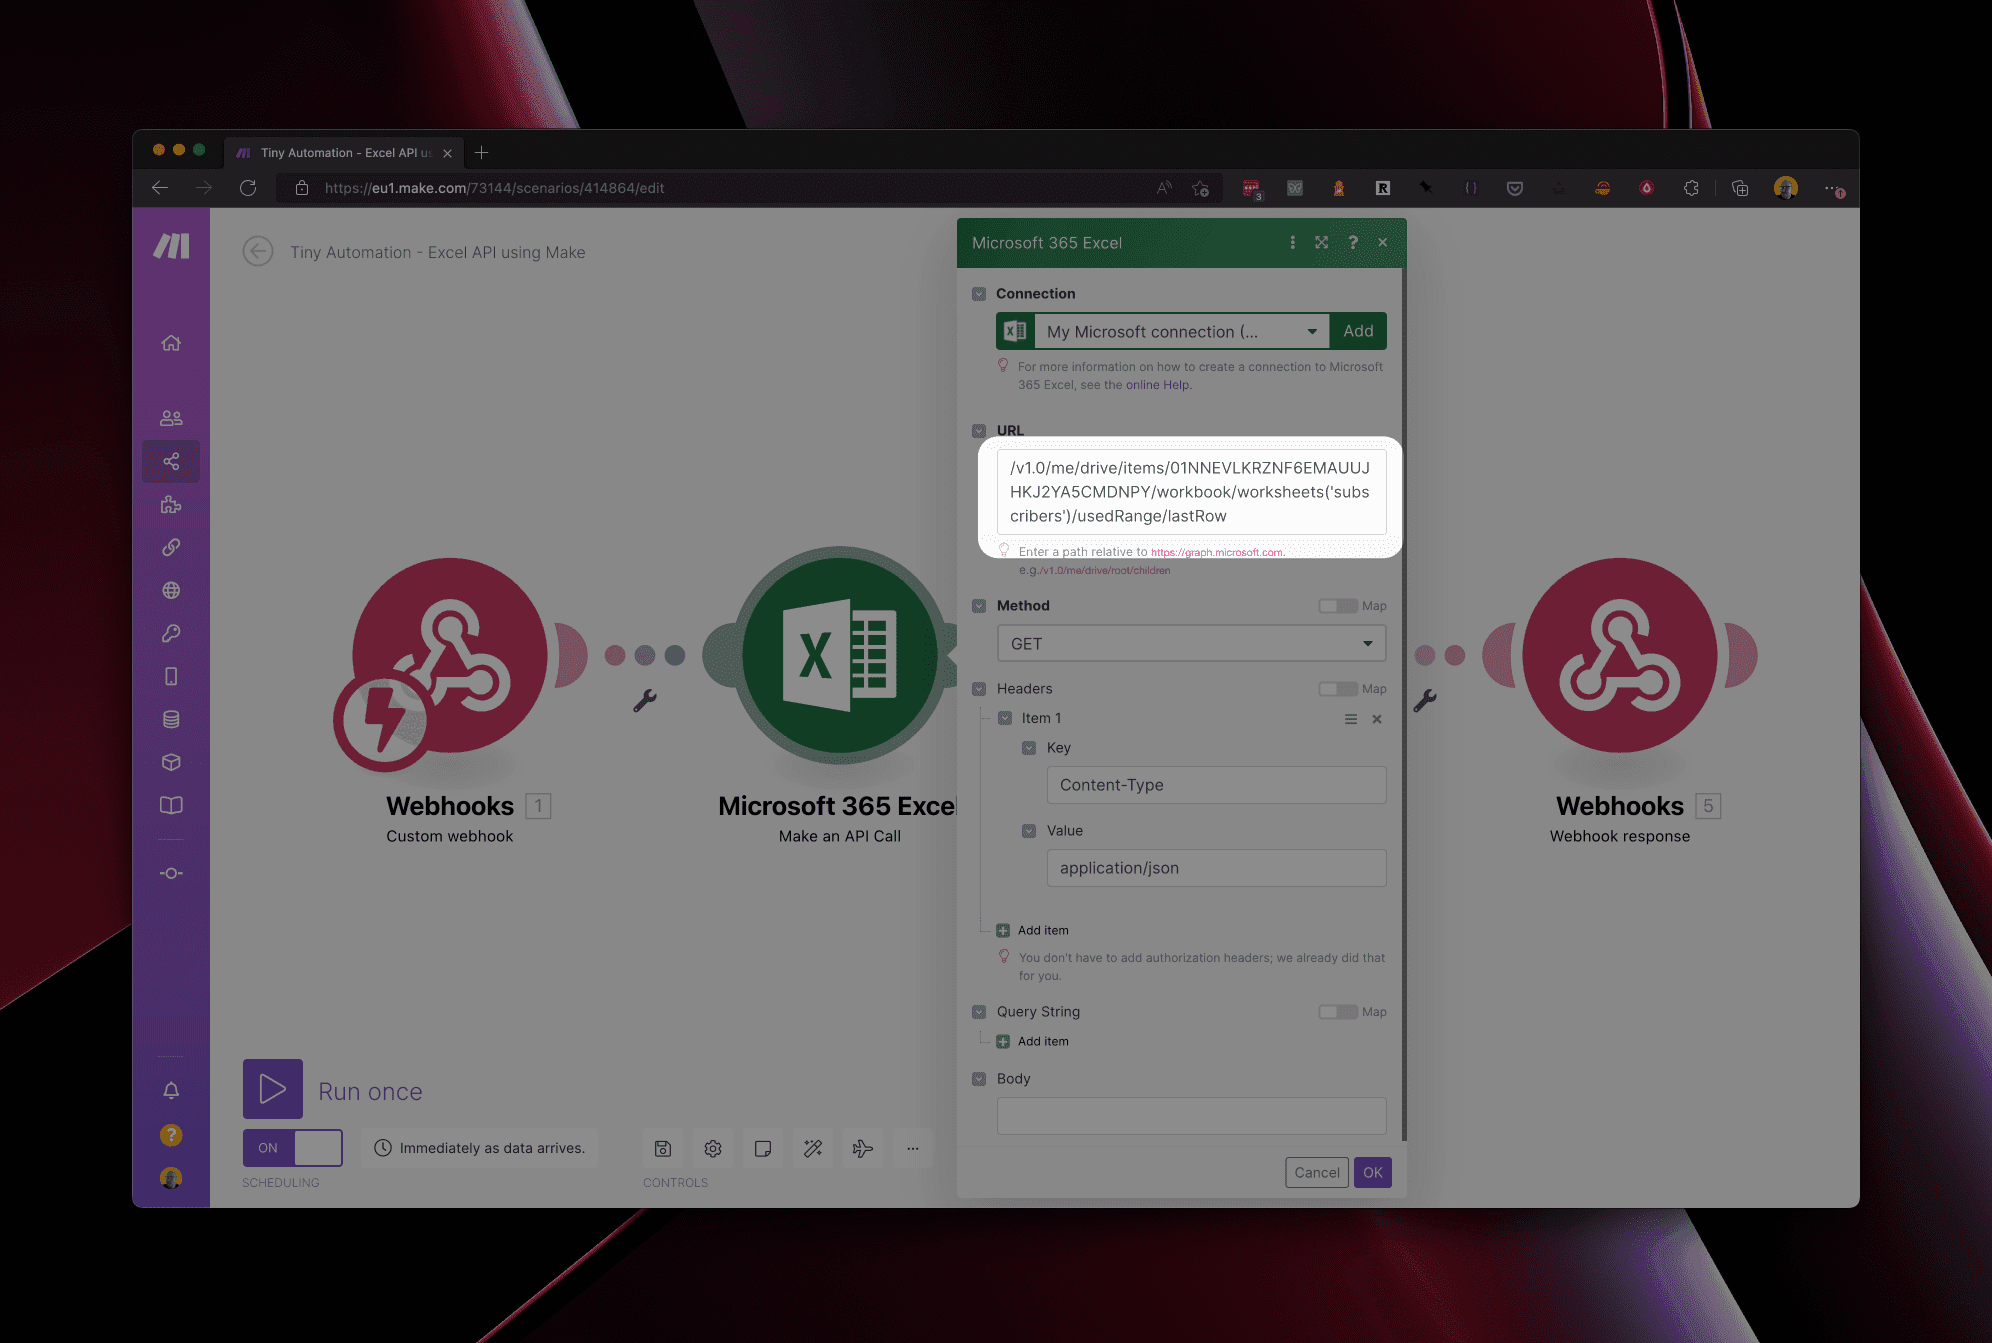Remove header Item 1

click(1377, 719)
